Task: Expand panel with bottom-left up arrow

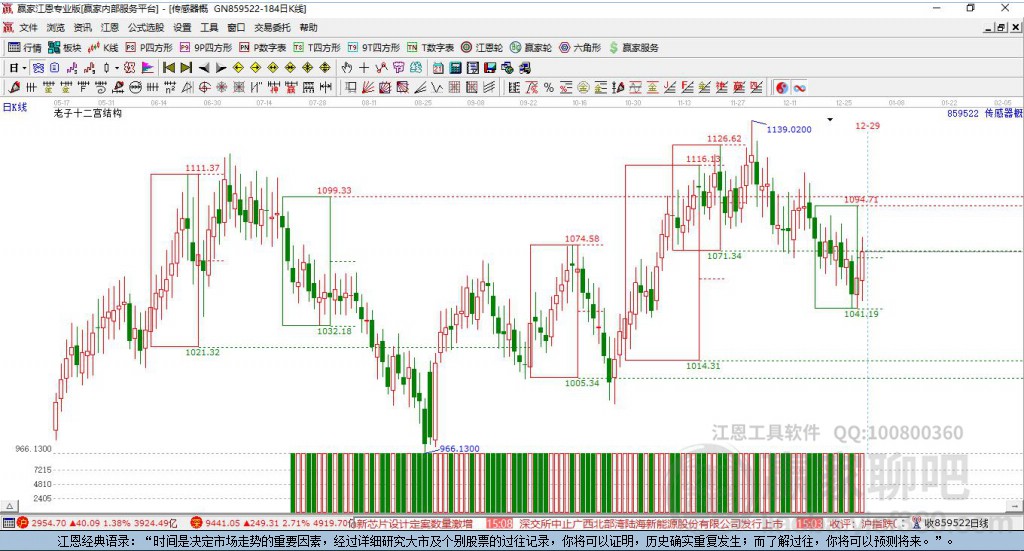Action: [10, 506]
